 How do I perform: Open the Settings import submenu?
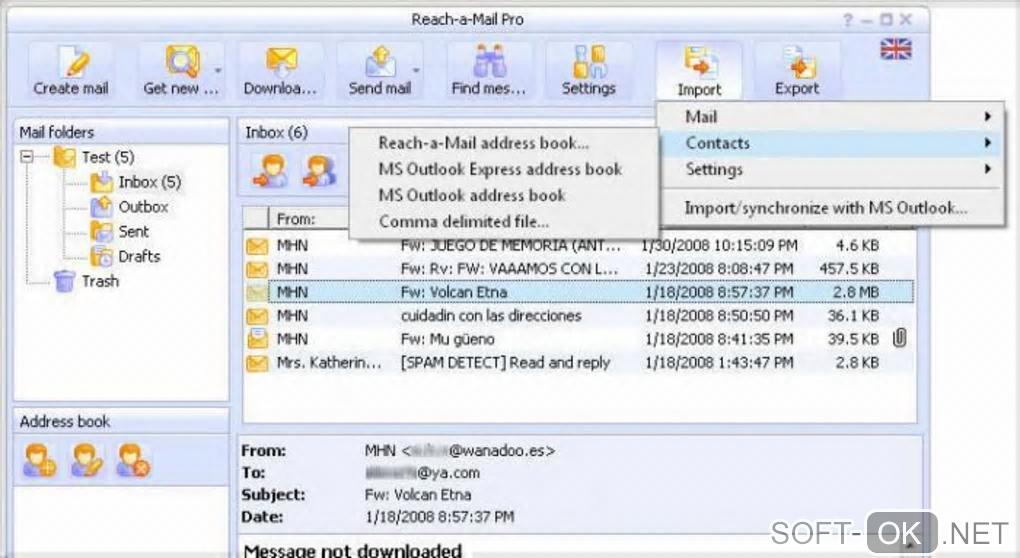click(833, 169)
